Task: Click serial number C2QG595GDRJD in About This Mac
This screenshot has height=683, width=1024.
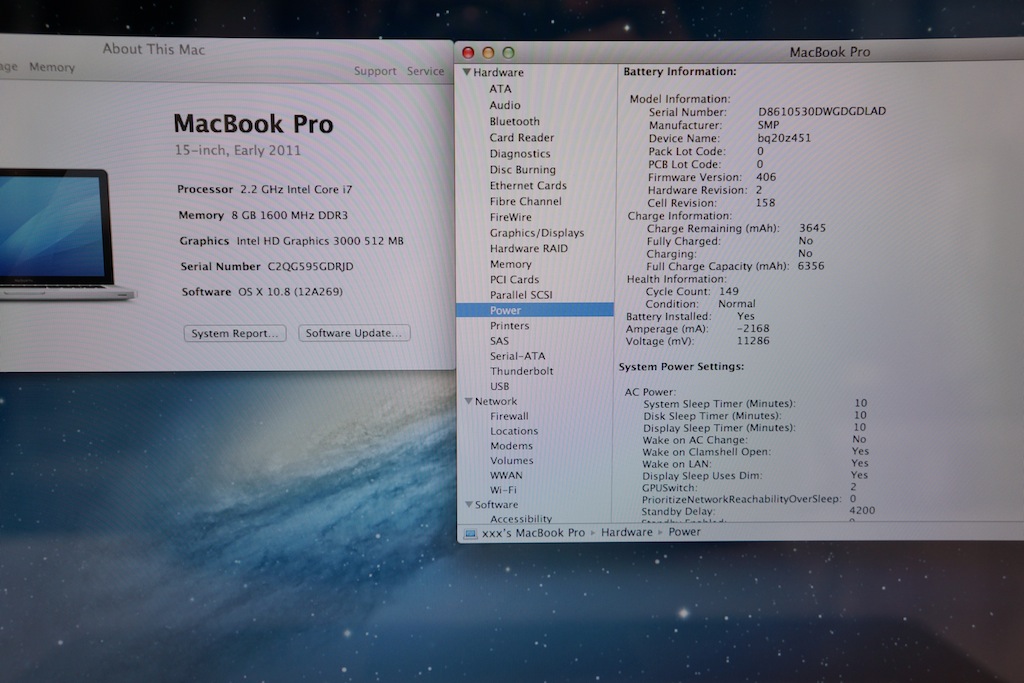Action: [x=310, y=266]
